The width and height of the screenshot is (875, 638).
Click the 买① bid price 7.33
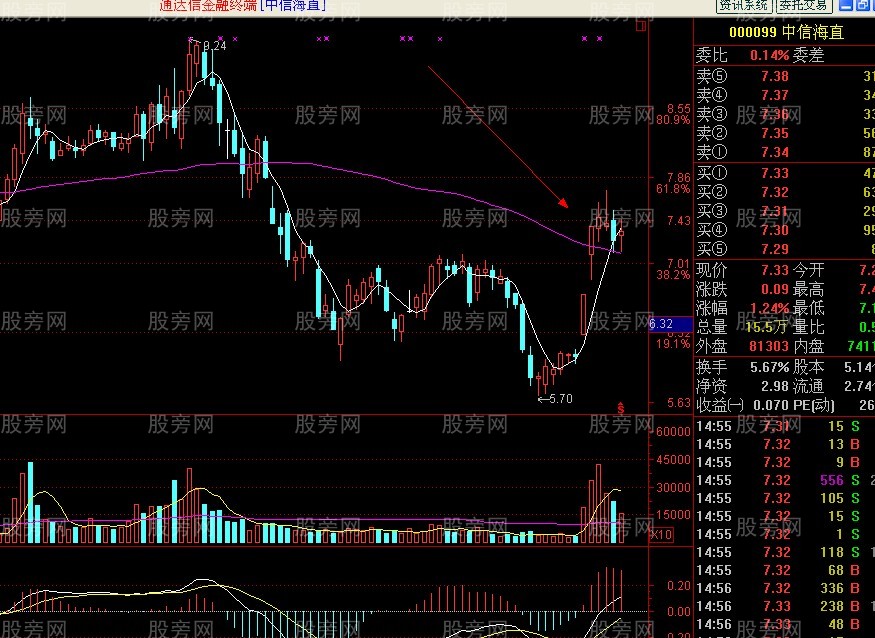click(x=775, y=173)
